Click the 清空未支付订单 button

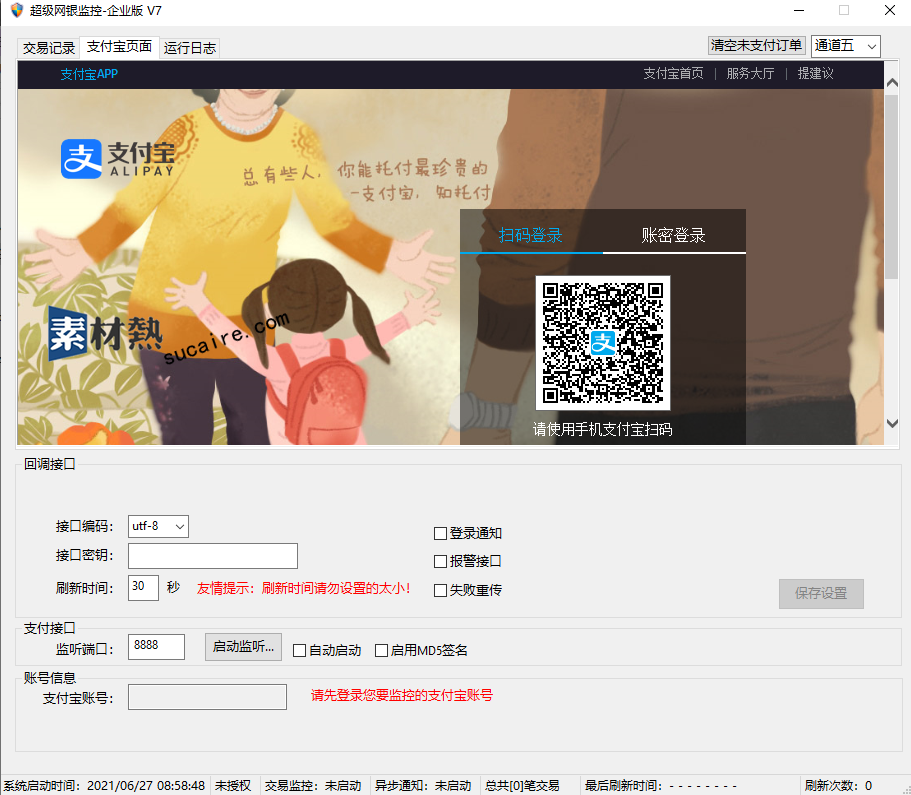pos(756,45)
